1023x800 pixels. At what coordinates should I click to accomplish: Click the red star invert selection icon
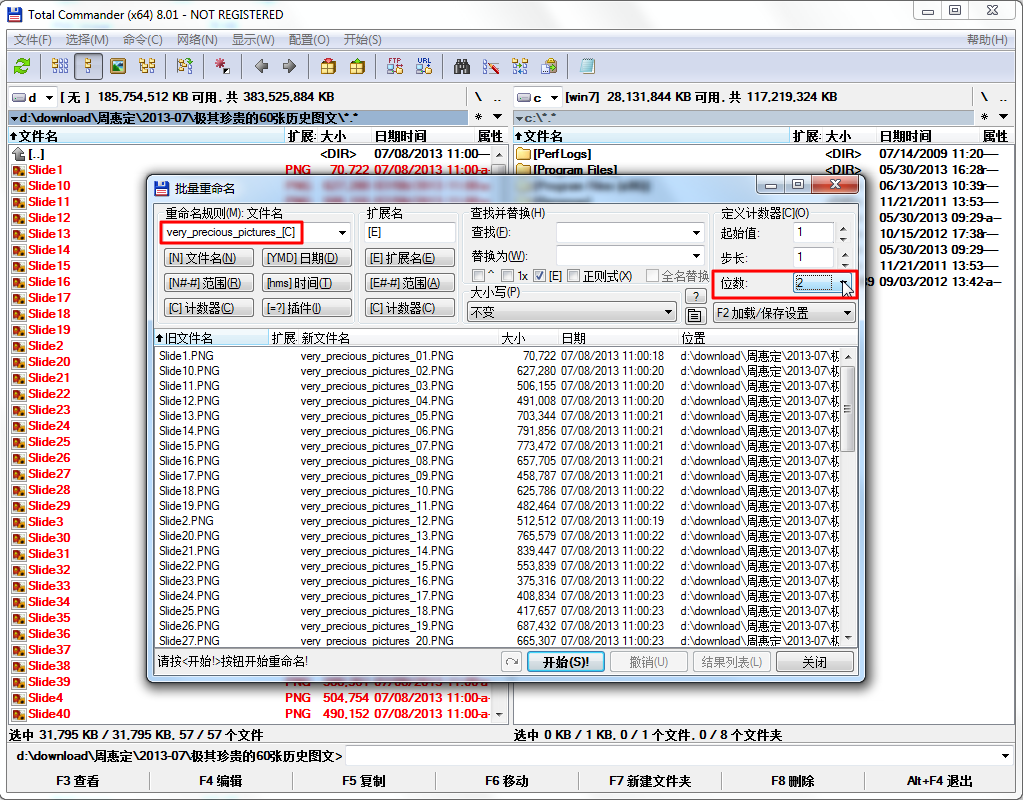coord(222,66)
